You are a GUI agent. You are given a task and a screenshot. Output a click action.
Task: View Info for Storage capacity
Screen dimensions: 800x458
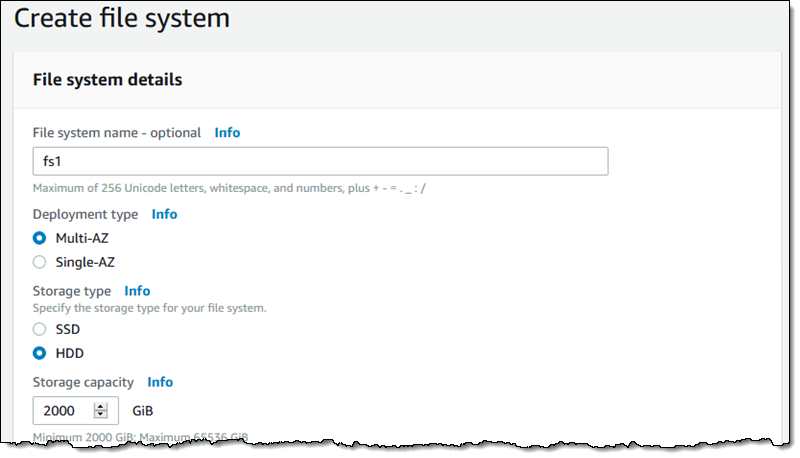tap(160, 382)
